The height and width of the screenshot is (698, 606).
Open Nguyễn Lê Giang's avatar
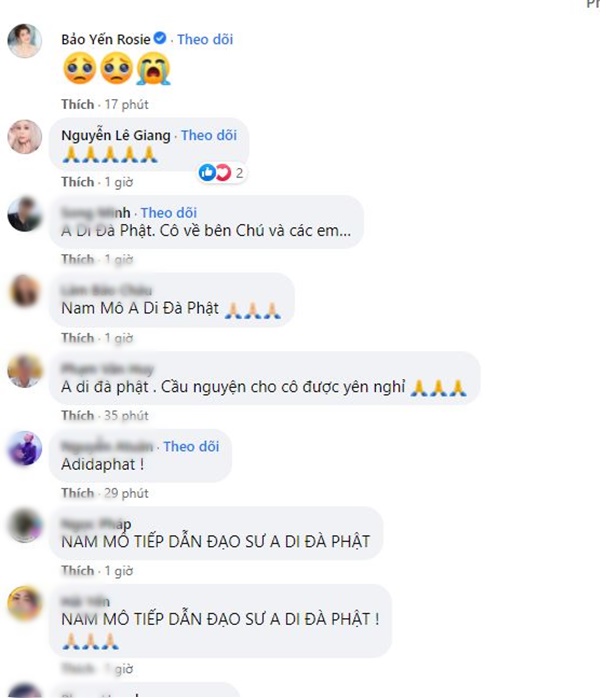point(24,136)
